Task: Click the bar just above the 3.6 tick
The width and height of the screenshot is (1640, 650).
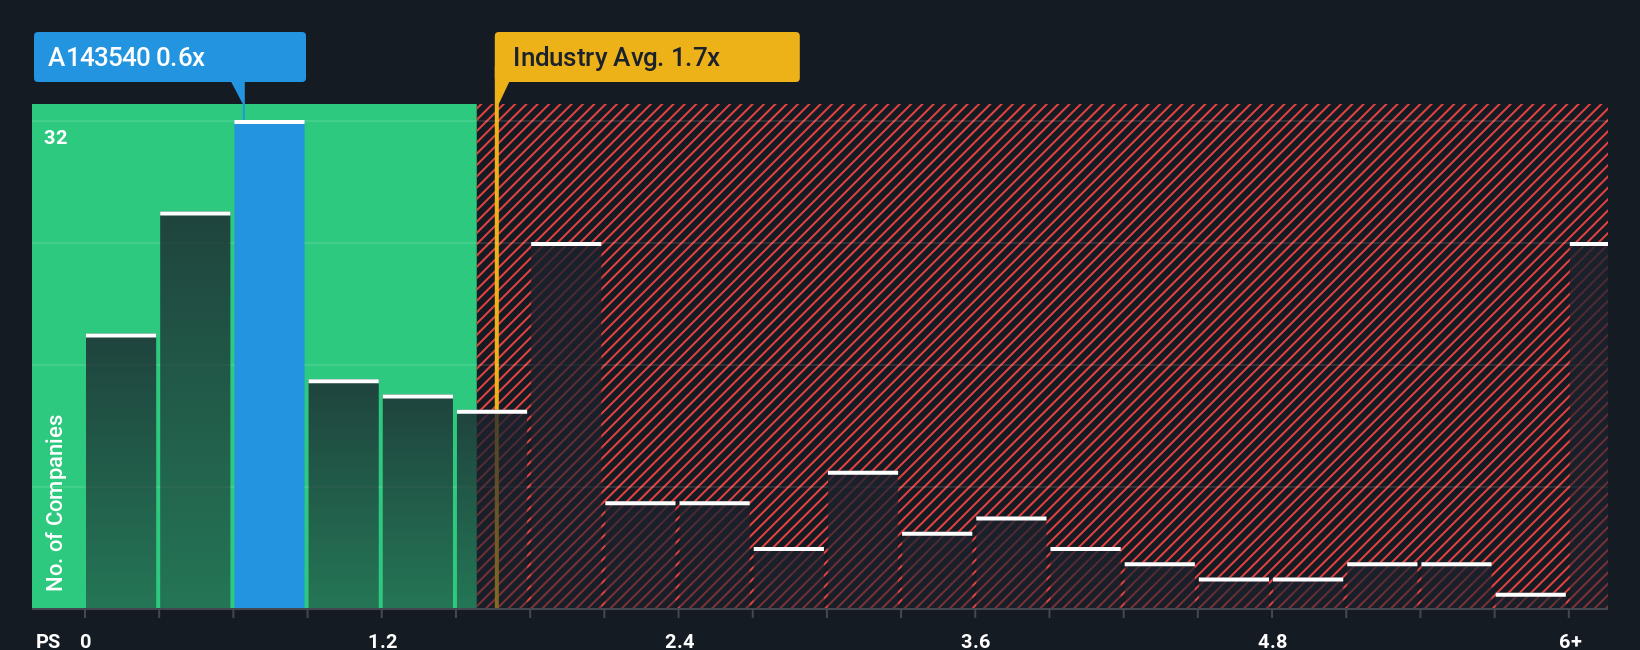Action: (x=1011, y=562)
